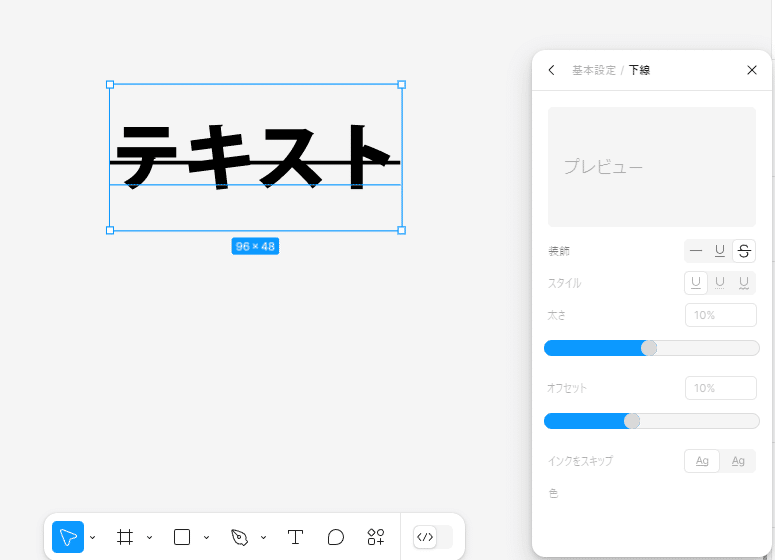Expand the Frame tool dropdown arrow
Screen dimensions: 775x560
click(x=149, y=537)
